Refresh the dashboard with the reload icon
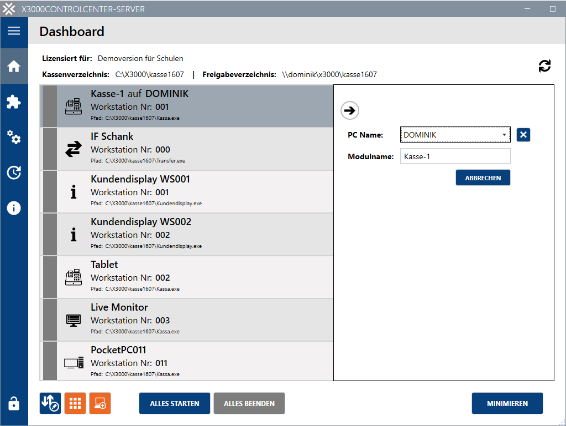The height and width of the screenshot is (426, 566). click(x=544, y=66)
